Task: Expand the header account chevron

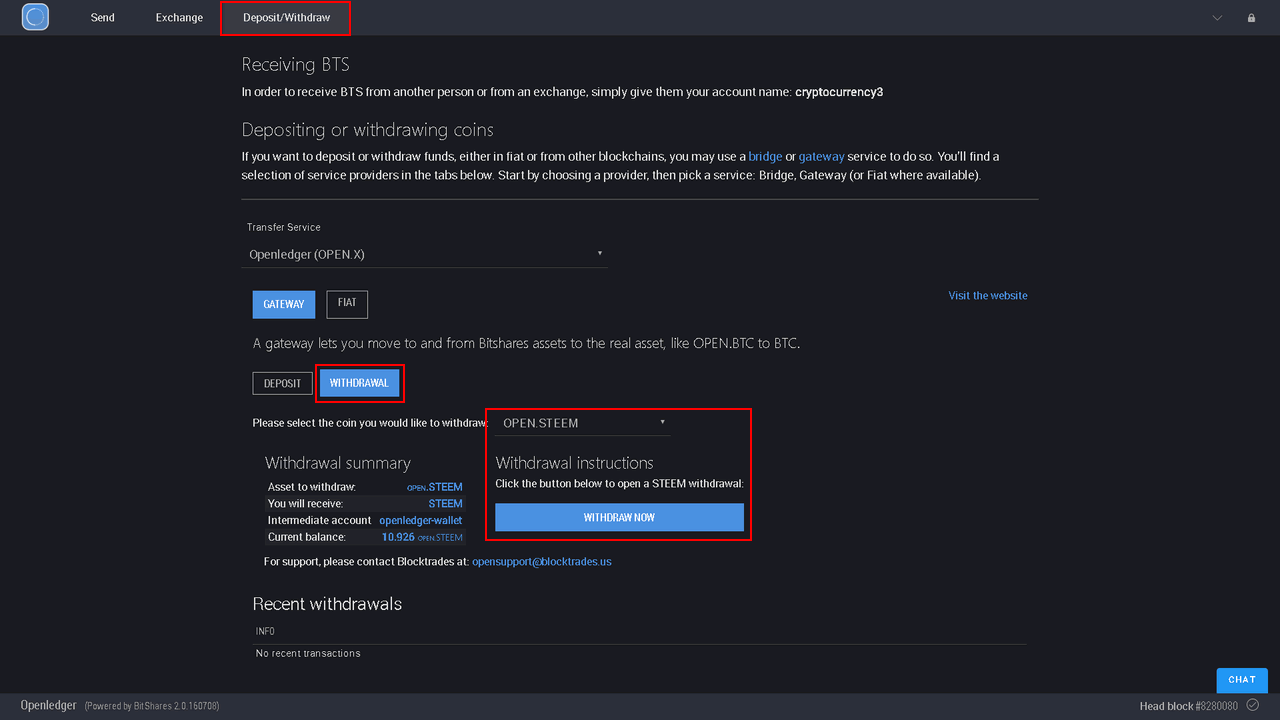Action: point(1217,18)
